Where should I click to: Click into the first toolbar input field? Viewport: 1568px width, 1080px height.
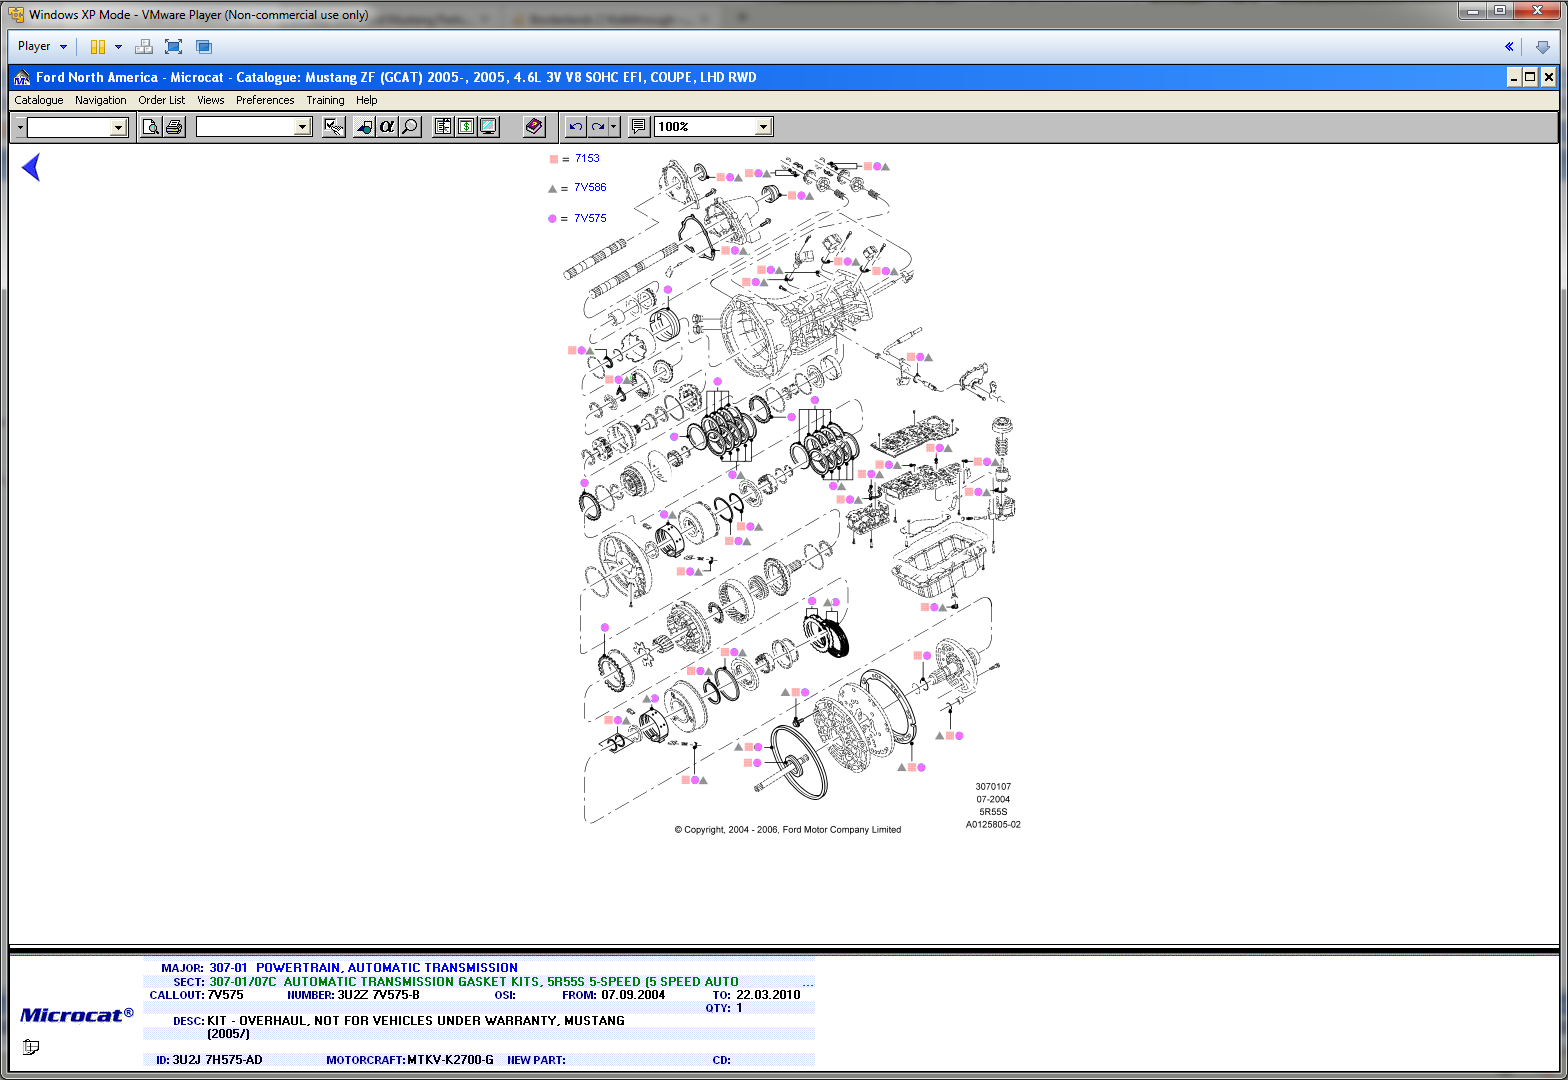point(69,127)
